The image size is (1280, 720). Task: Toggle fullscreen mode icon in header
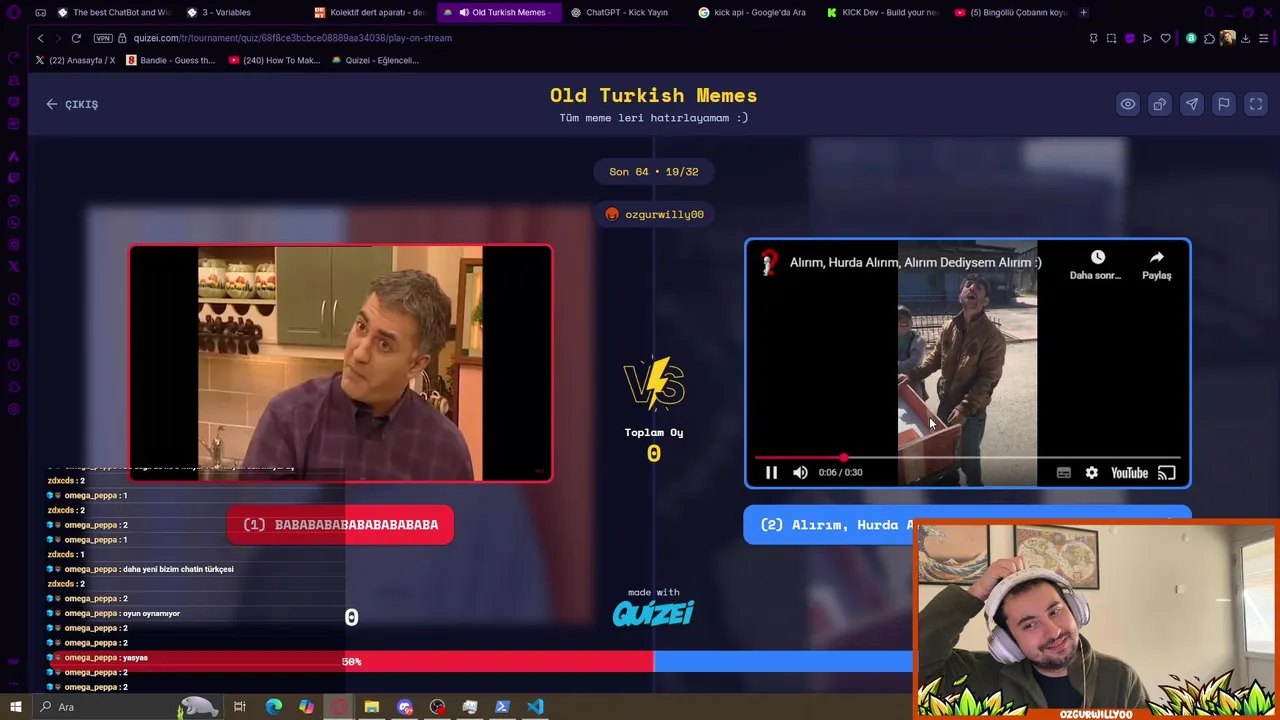(x=1255, y=104)
